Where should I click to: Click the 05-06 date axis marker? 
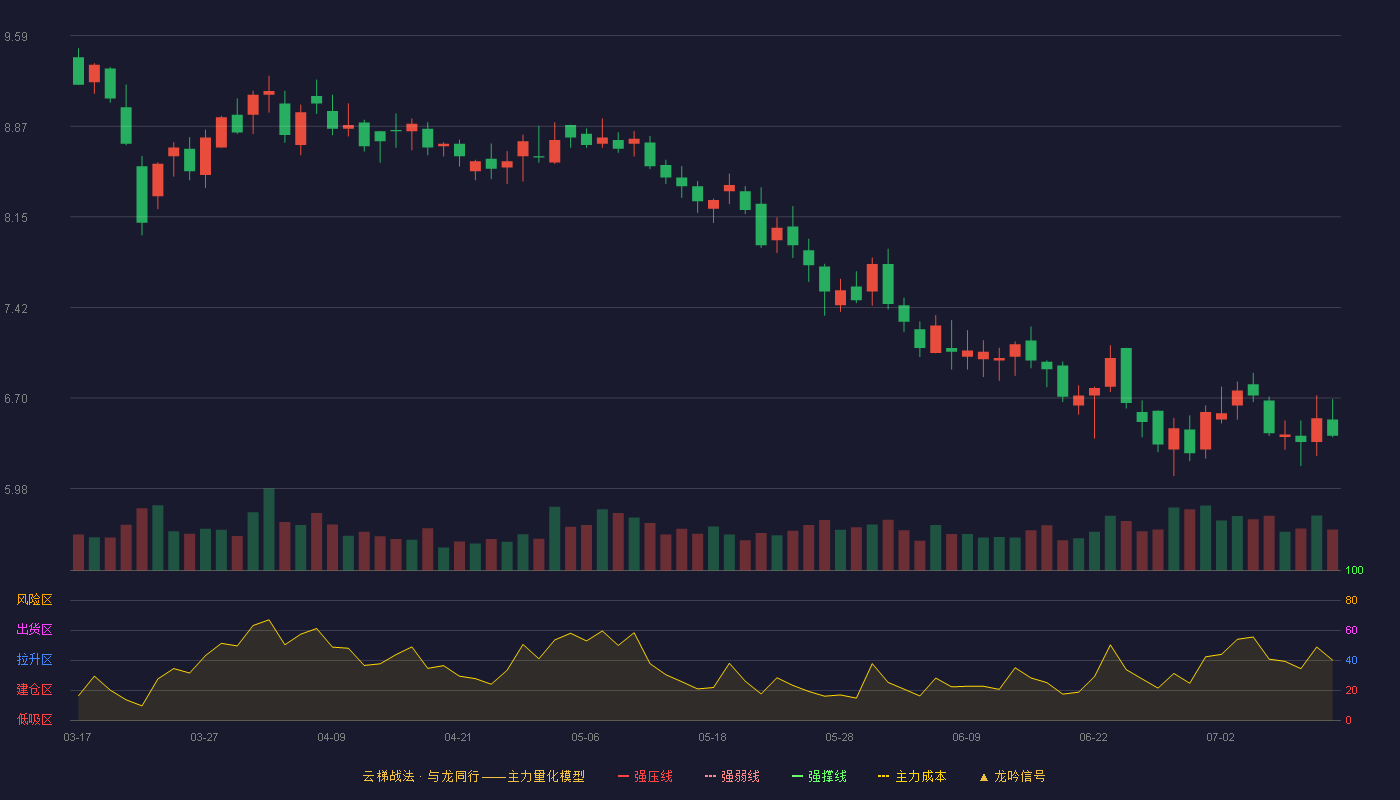[x=585, y=737]
